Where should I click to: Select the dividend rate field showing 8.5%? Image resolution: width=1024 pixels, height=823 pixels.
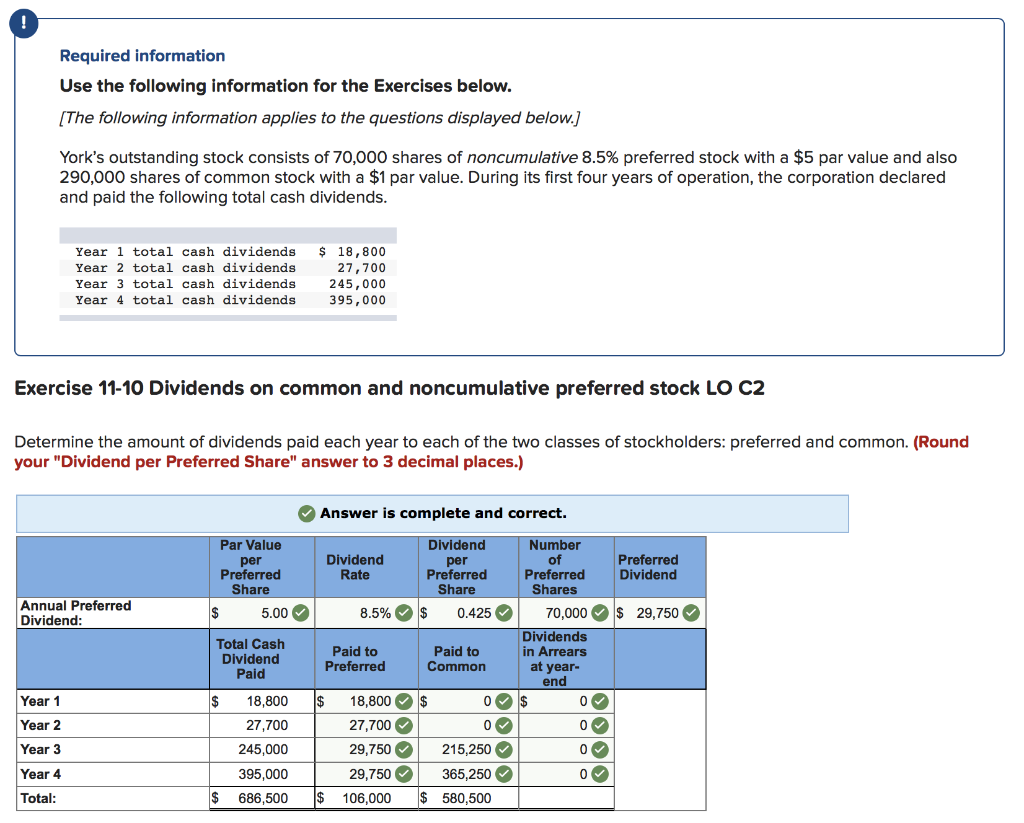pos(366,613)
